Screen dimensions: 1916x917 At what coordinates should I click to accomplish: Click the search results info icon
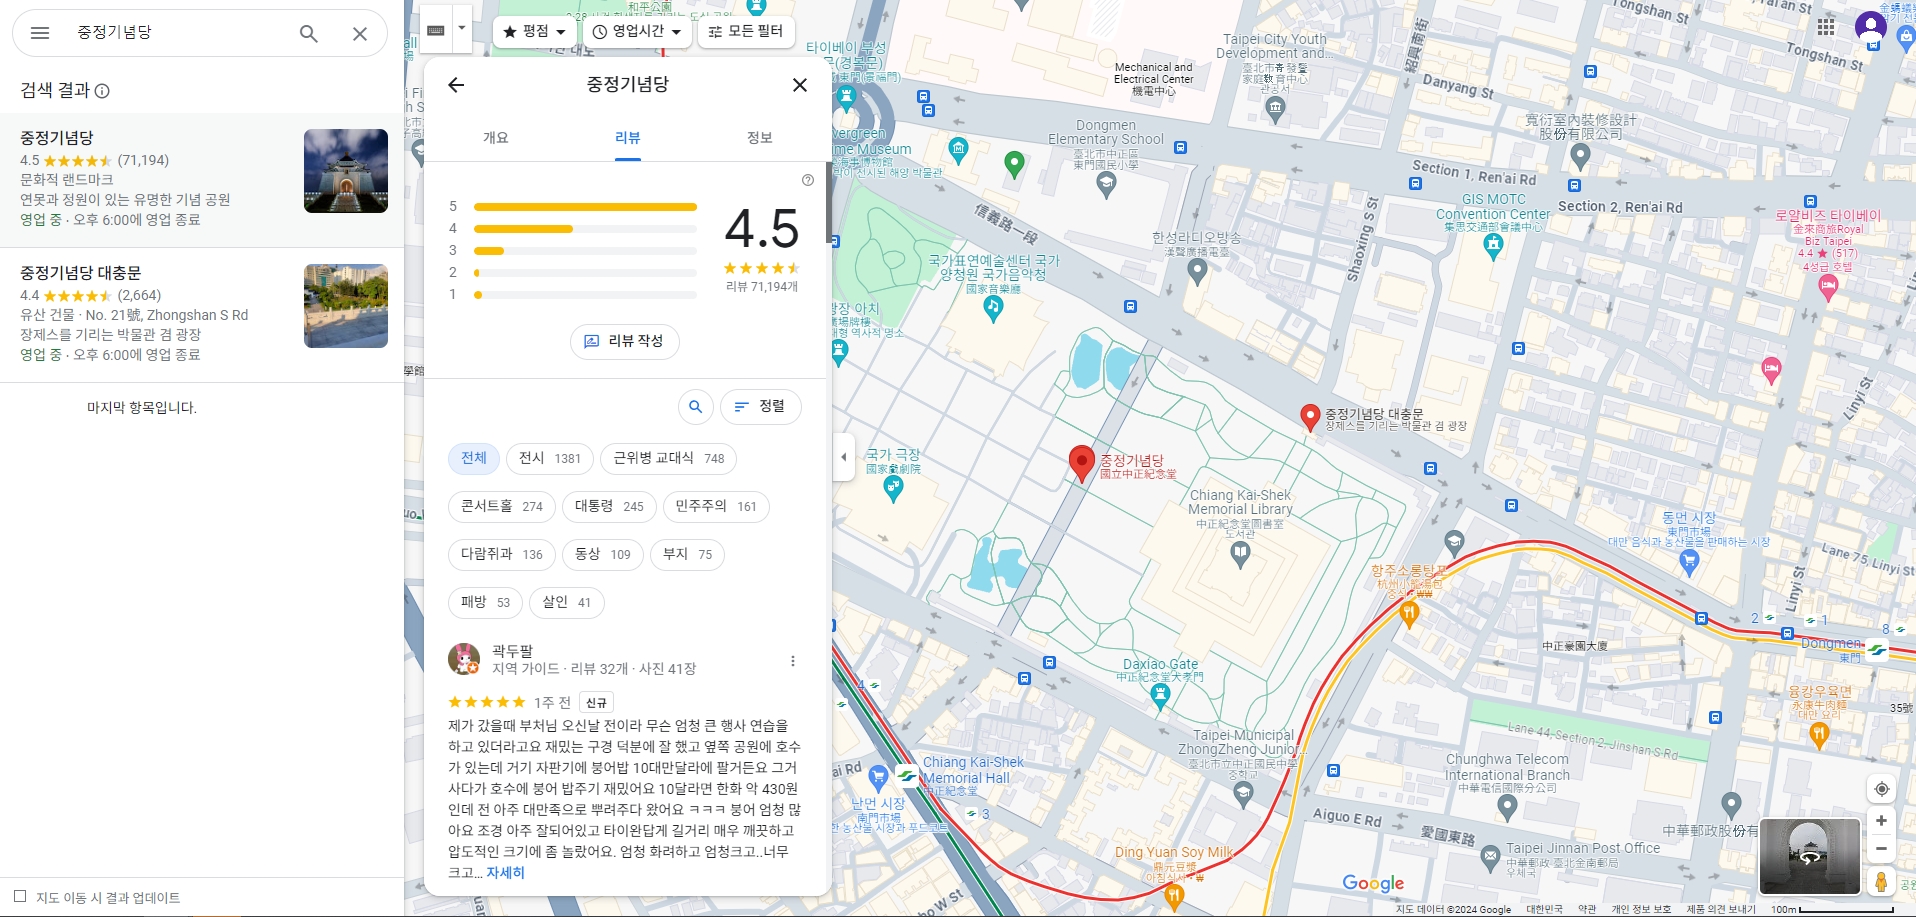click(x=102, y=91)
